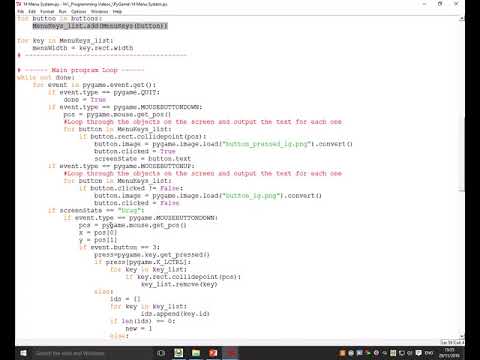This screenshot has width=480, height=360.
Task: Open the green app icon on taskbar
Action: [179, 353]
